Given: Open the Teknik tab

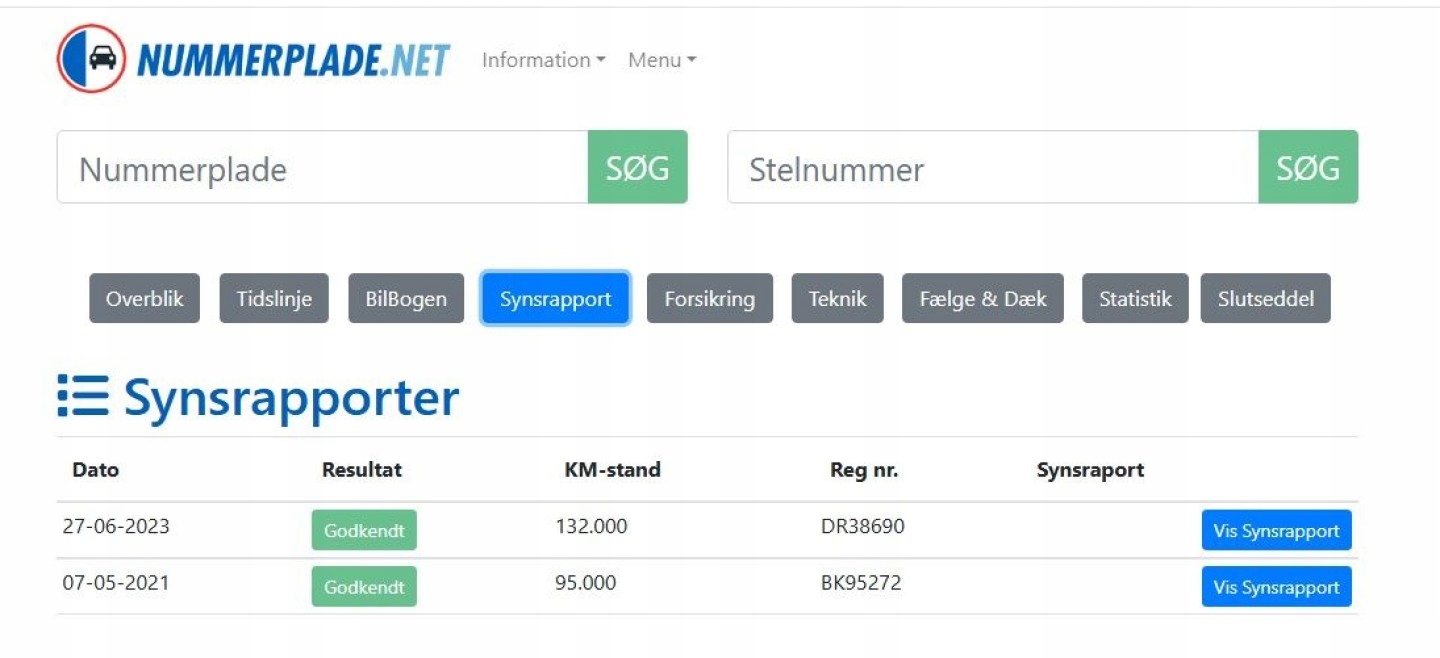Looking at the screenshot, I should [837, 298].
